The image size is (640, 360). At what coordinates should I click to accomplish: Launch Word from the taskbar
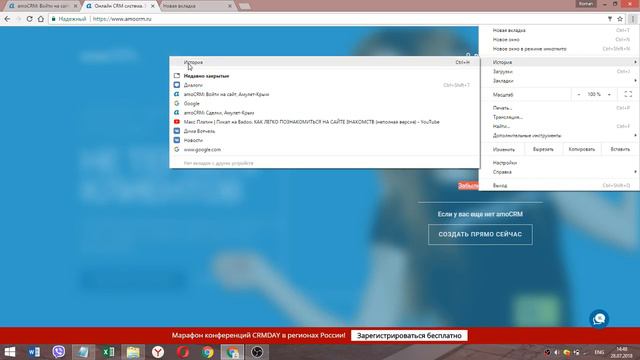click(x=34, y=352)
